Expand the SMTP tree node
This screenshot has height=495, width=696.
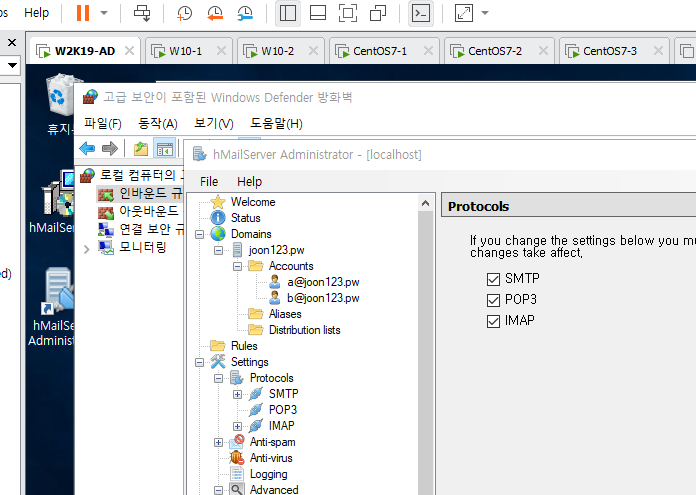[x=237, y=394]
